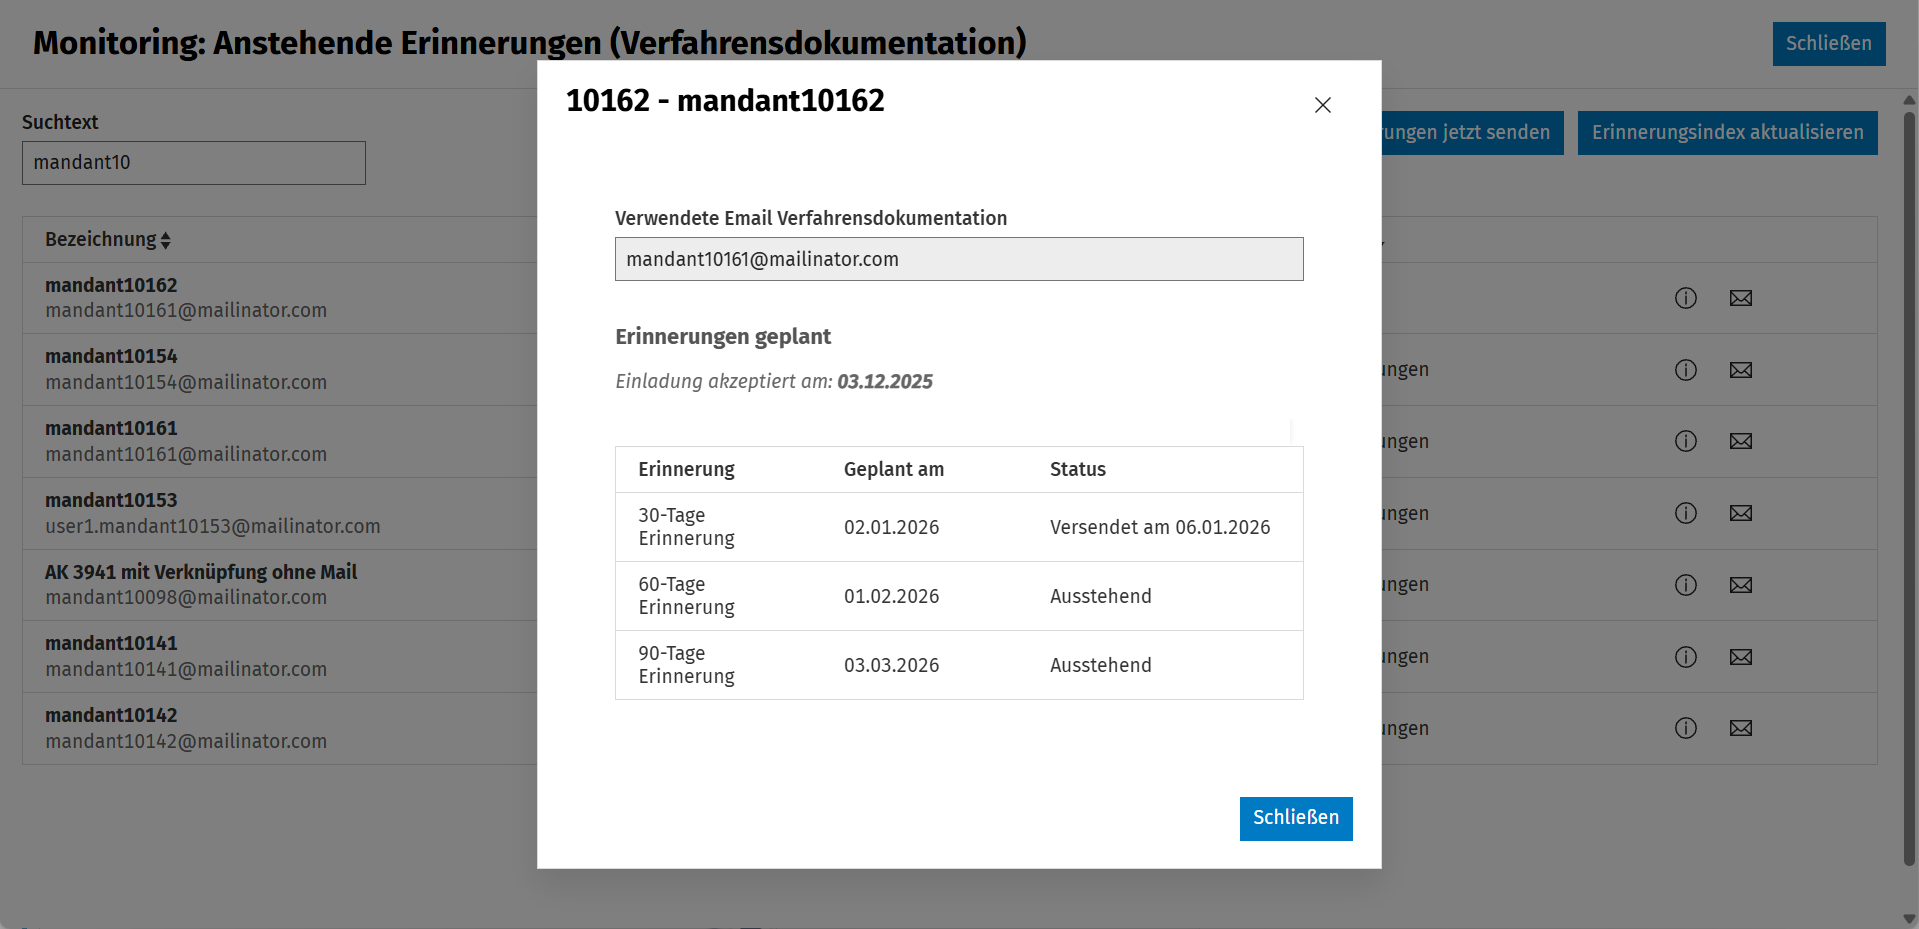Click Schließen button in page header
Image resolution: width=1919 pixels, height=929 pixels.
pyautogui.click(x=1829, y=44)
